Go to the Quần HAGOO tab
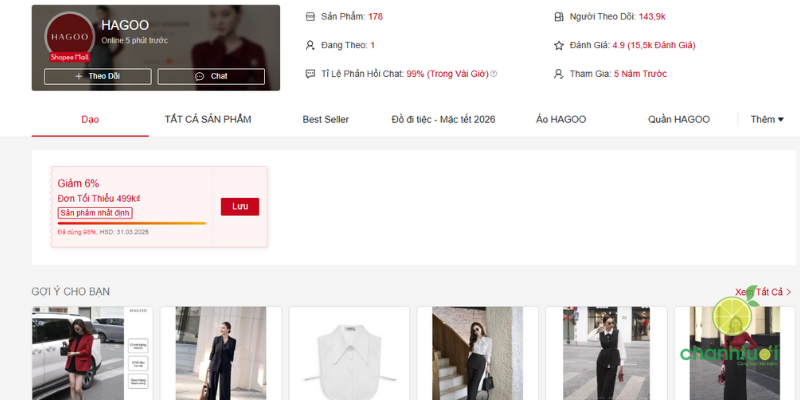800x400 pixels. tap(678, 120)
